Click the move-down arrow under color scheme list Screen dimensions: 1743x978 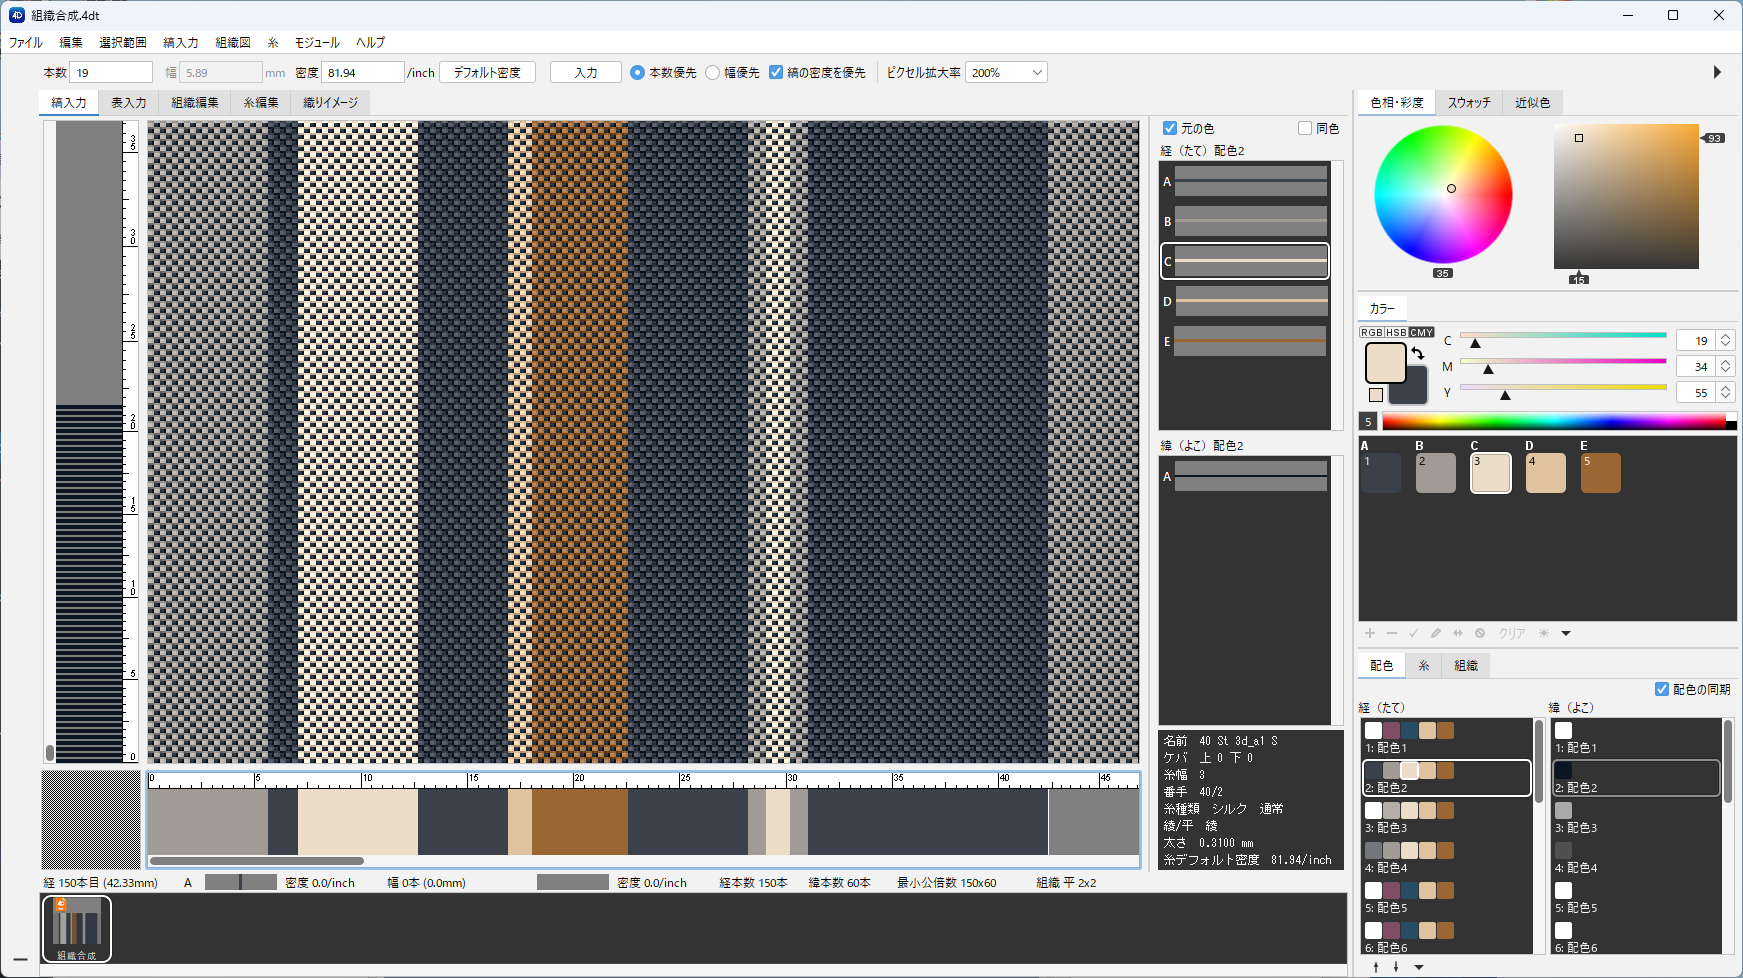pyautogui.click(x=1396, y=967)
